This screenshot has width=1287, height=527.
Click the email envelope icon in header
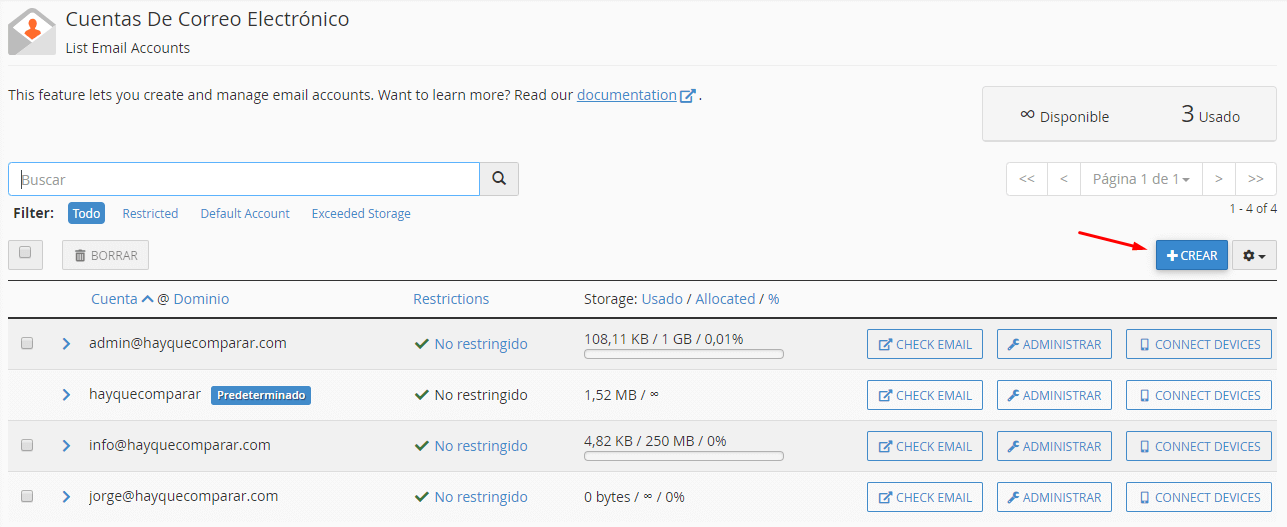[x=32, y=31]
